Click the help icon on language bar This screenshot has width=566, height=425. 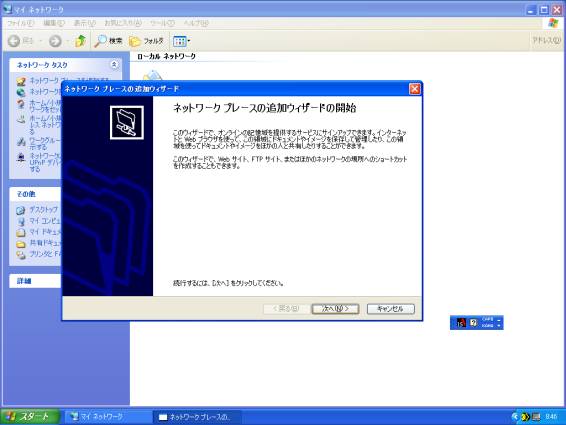[x=473, y=322]
